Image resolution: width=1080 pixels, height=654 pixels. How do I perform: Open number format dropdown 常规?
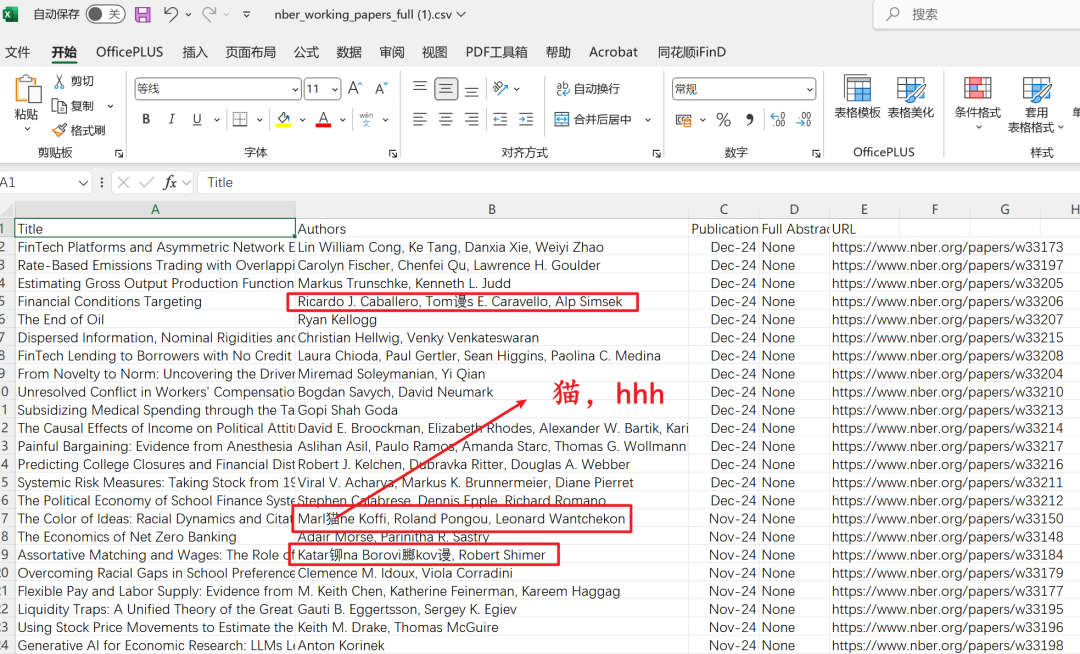click(x=809, y=89)
